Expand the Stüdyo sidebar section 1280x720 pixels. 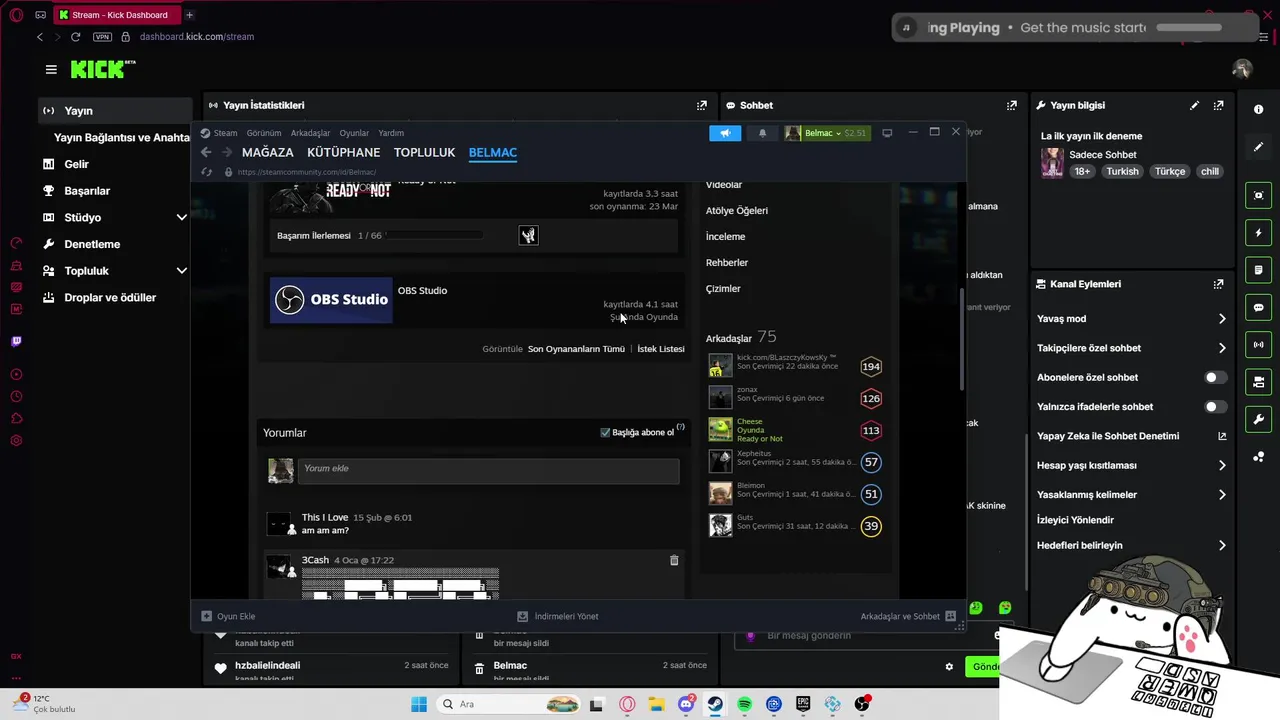coord(181,217)
